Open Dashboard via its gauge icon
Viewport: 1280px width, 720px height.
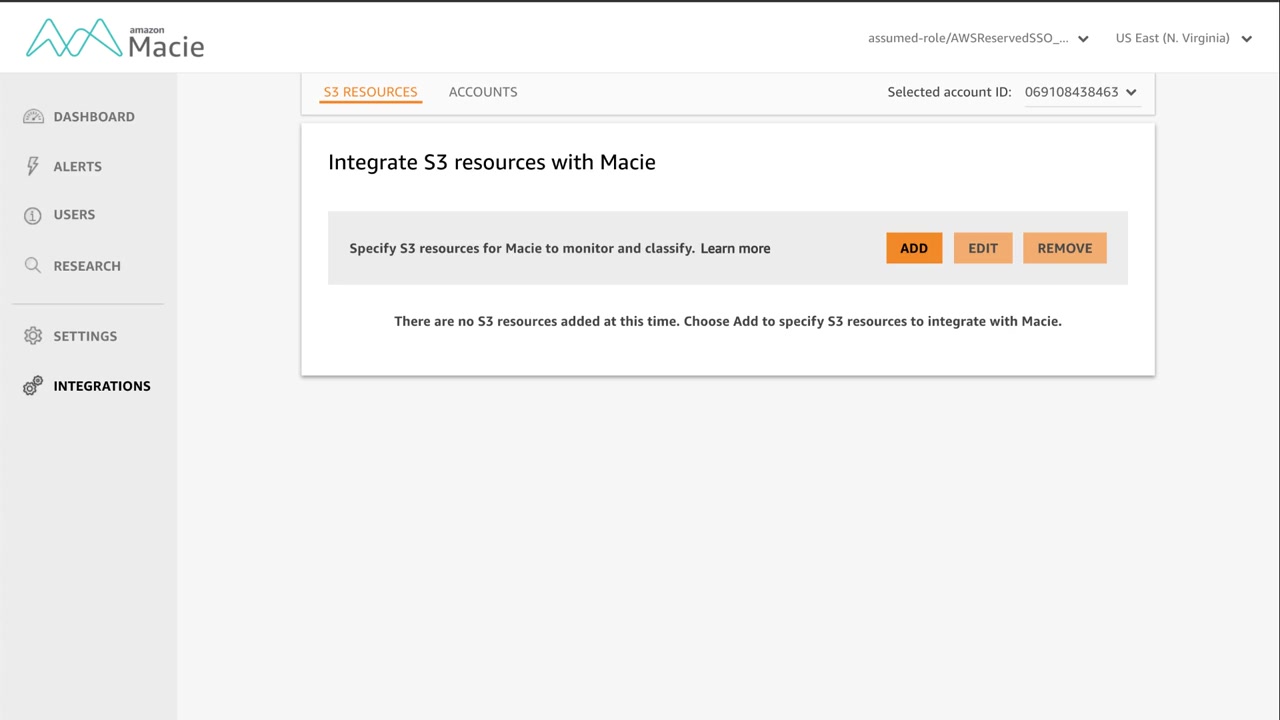[33, 117]
